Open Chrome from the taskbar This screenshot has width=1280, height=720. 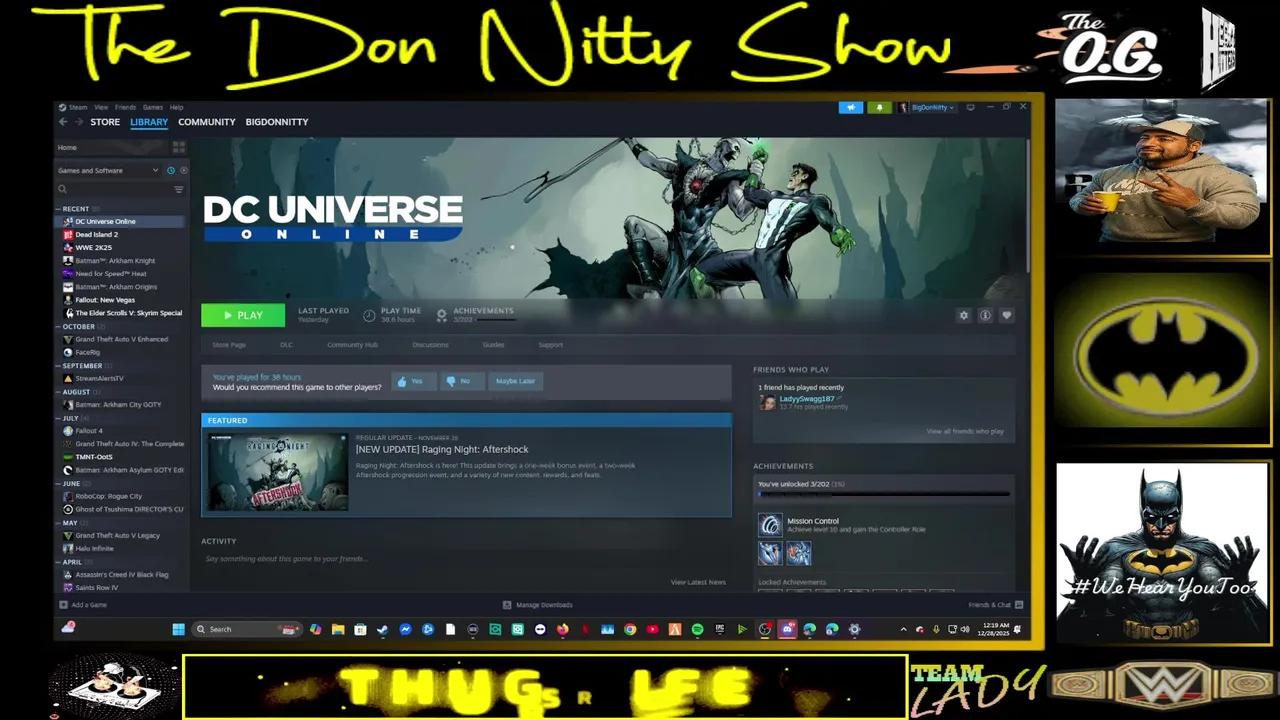coord(630,629)
